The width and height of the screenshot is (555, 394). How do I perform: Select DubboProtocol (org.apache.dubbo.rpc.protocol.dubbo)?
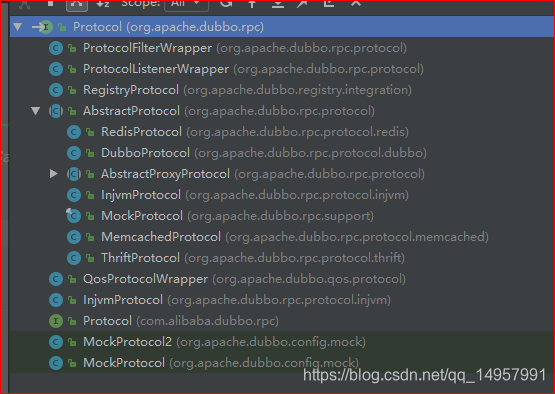[282, 153]
